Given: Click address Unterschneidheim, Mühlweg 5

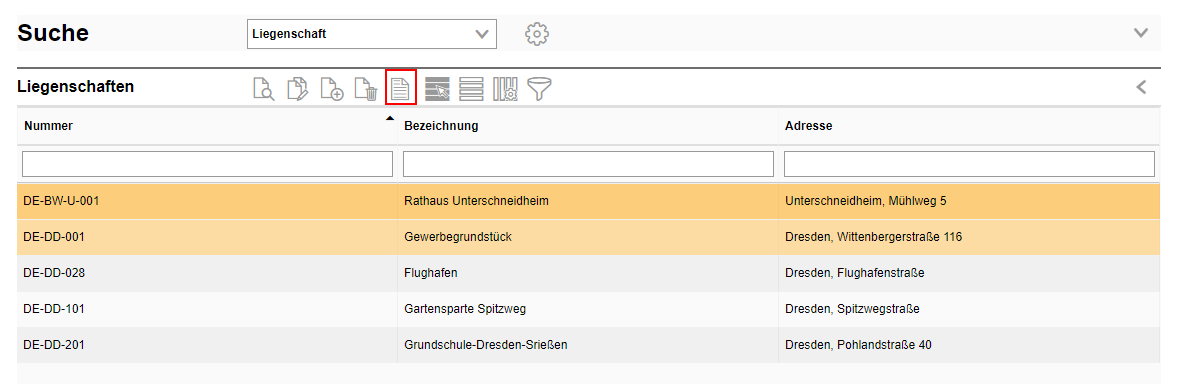Looking at the screenshot, I should (866, 201).
